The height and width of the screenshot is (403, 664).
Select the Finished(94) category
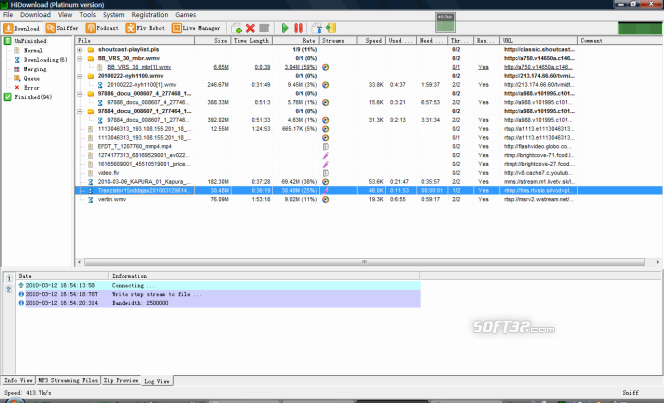click(33, 97)
